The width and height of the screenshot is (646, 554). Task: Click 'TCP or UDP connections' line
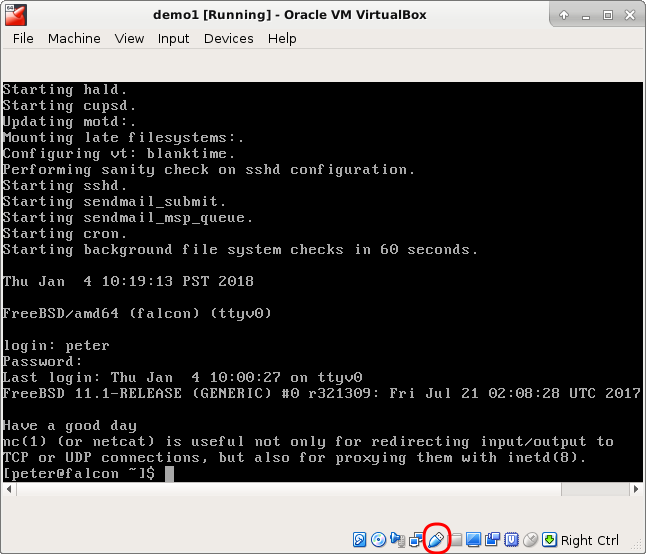click(295, 458)
